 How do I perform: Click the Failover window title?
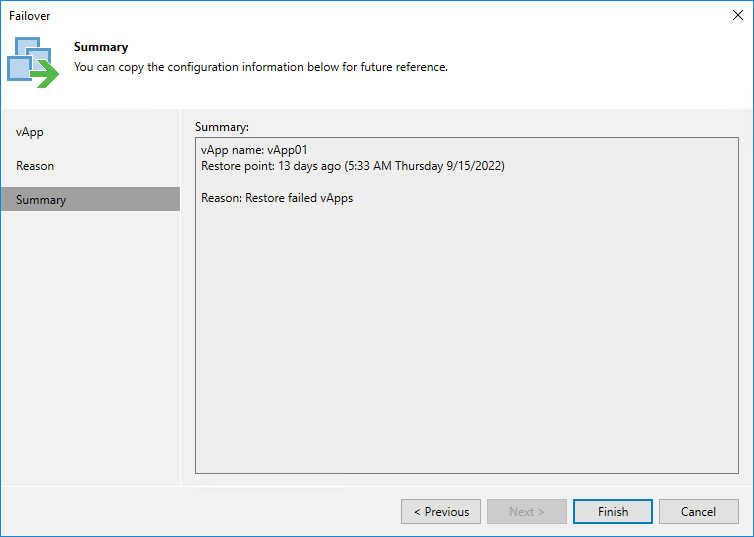(x=29, y=16)
